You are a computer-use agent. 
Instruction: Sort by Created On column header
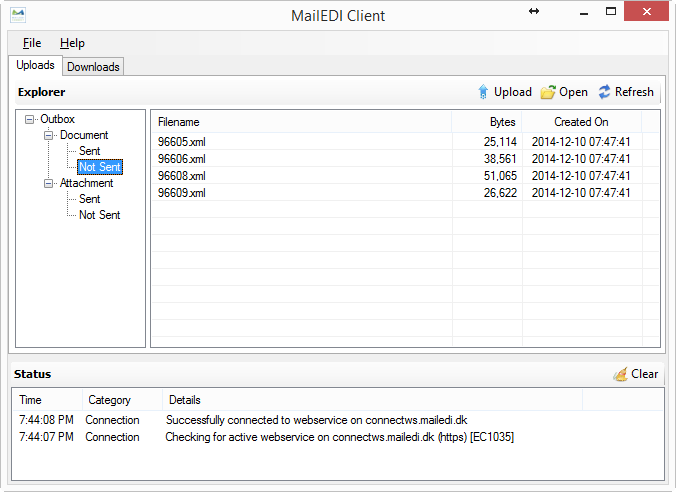(582, 122)
